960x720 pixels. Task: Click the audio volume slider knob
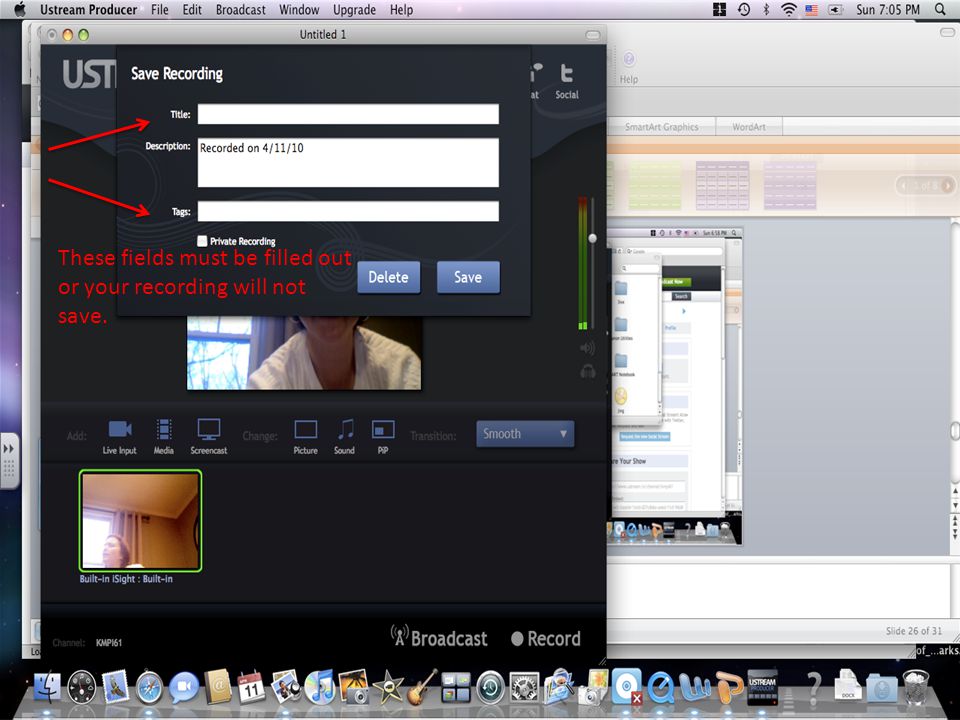tap(592, 238)
